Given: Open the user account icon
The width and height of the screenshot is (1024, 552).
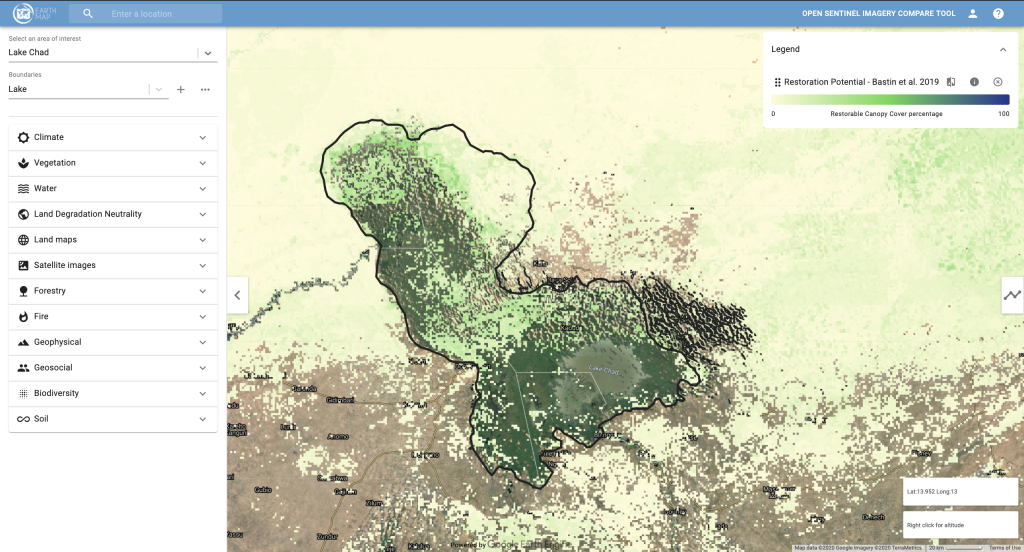Looking at the screenshot, I should coord(972,14).
